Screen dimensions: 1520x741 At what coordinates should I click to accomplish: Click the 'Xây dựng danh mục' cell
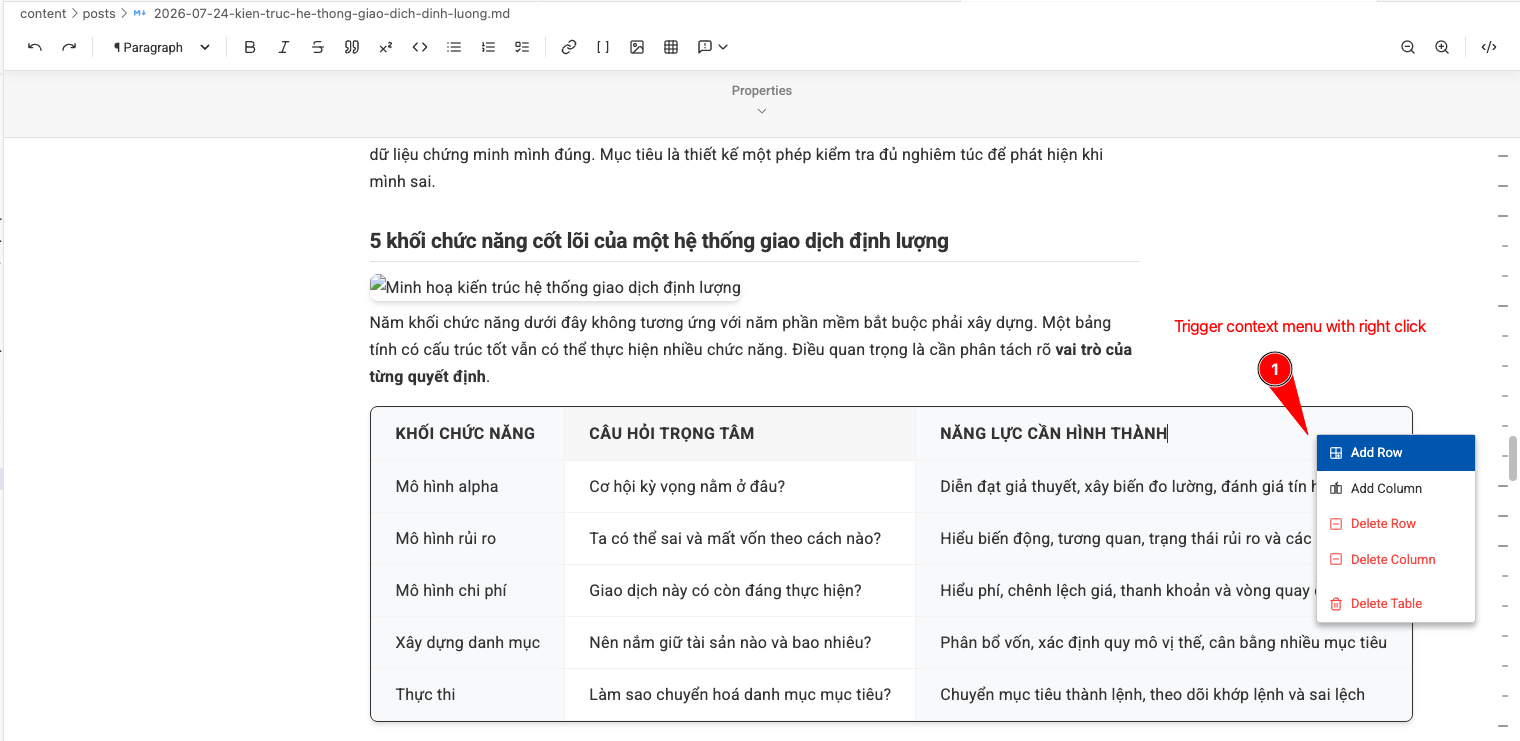click(468, 643)
